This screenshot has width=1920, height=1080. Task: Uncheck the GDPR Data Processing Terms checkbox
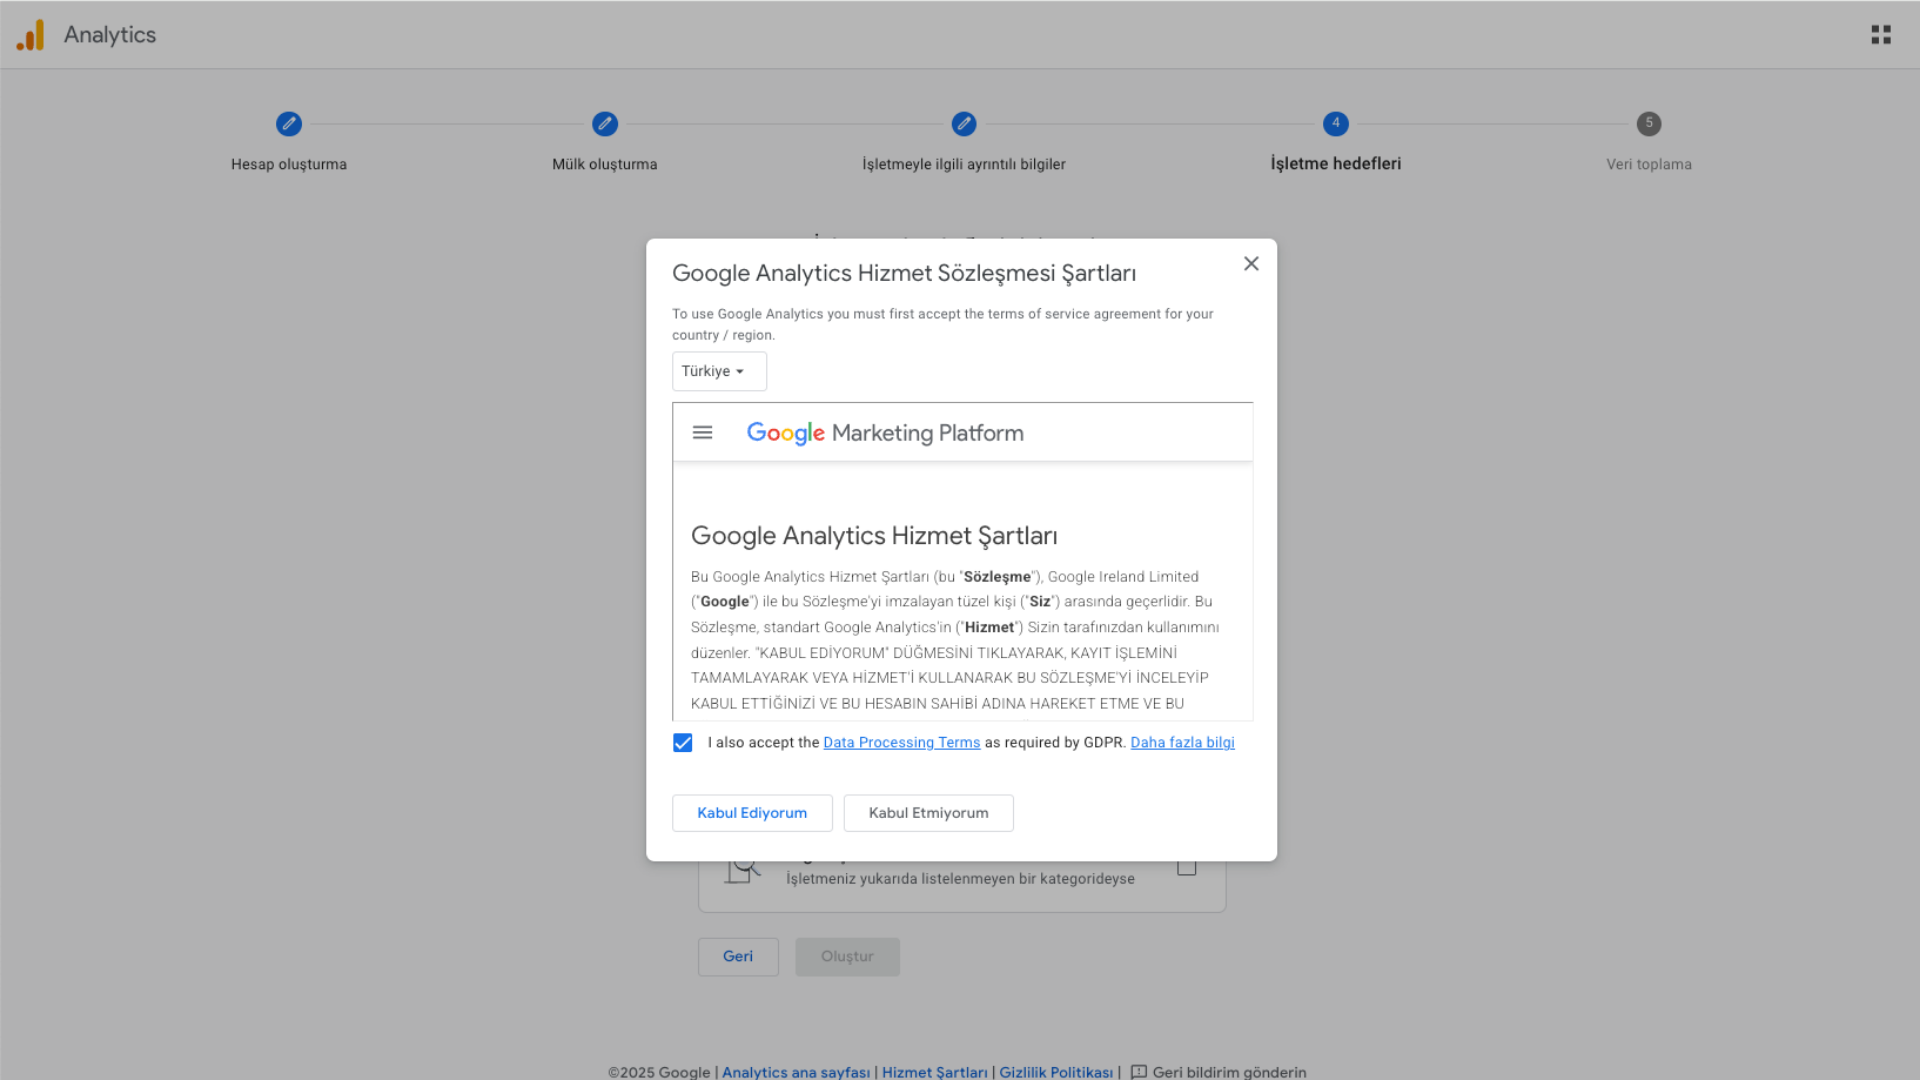coord(683,743)
